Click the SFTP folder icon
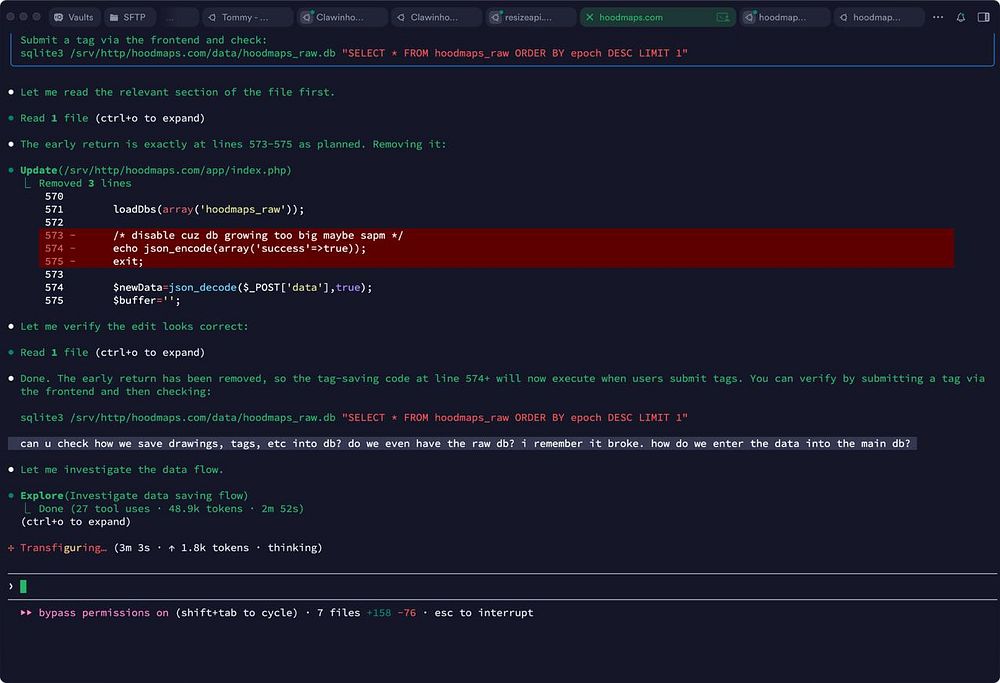Screen dimensions: 1000x683 point(114,17)
